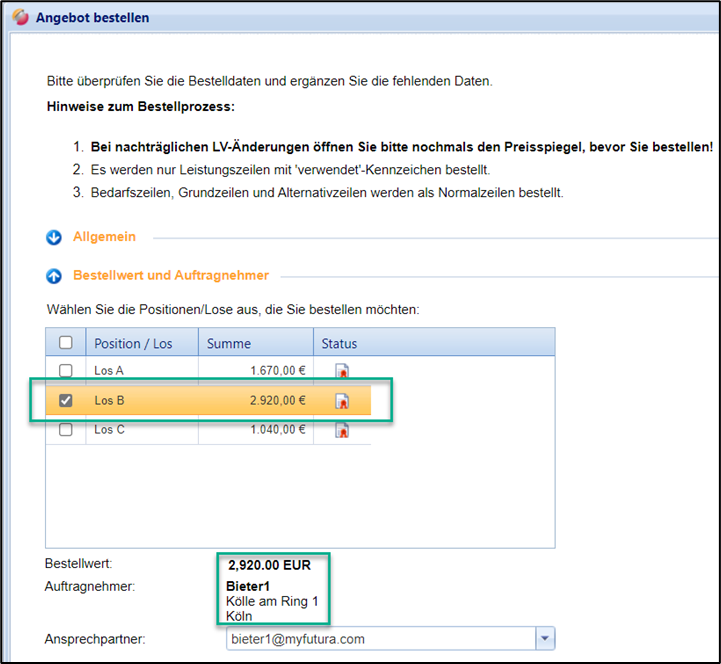
Task: Click the Status column header
Action: click(339, 343)
